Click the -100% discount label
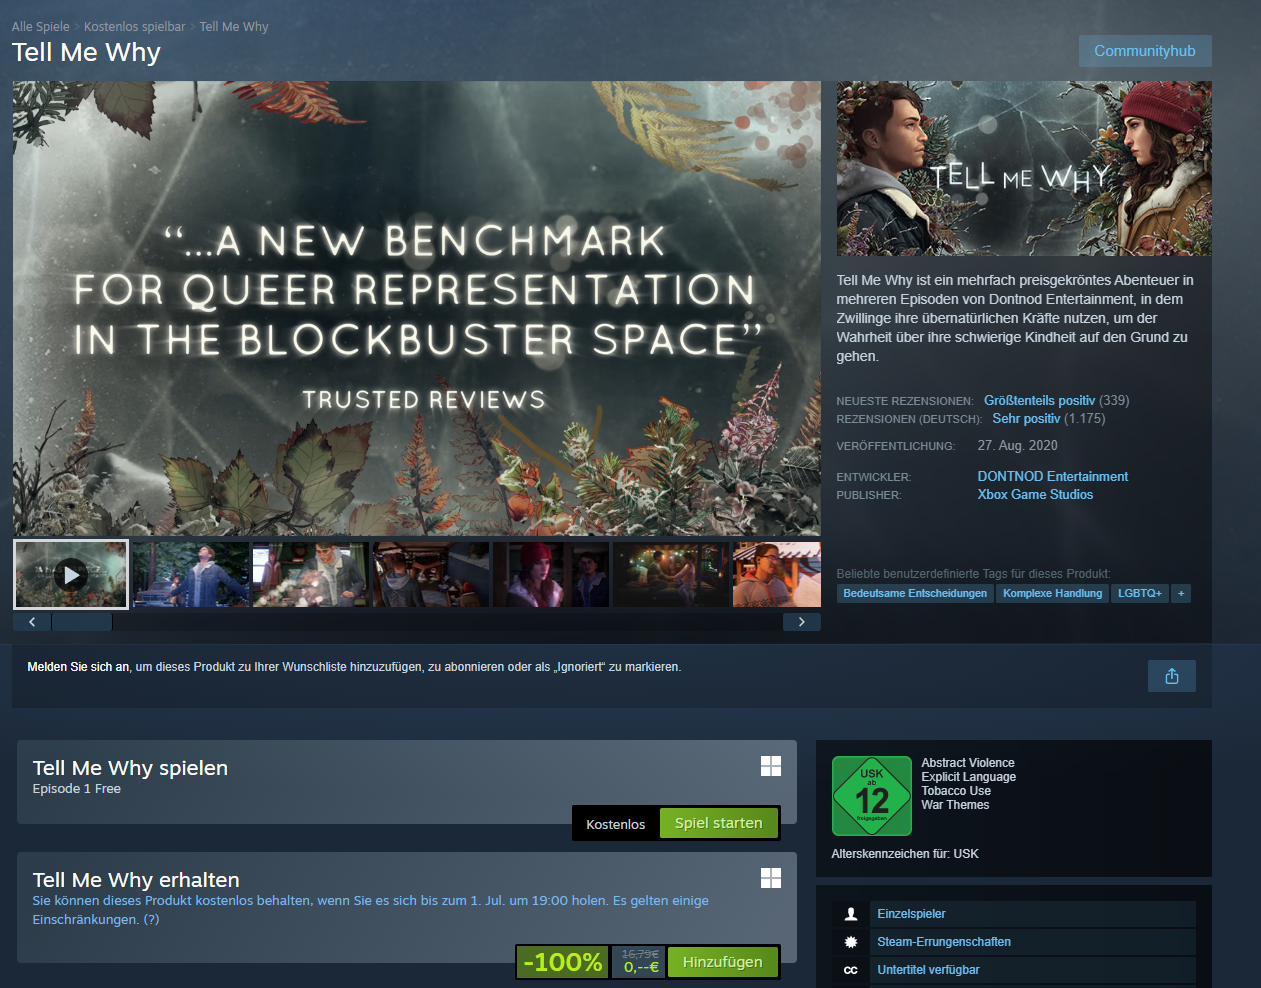The width and height of the screenshot is (1261, 988). 562,962
